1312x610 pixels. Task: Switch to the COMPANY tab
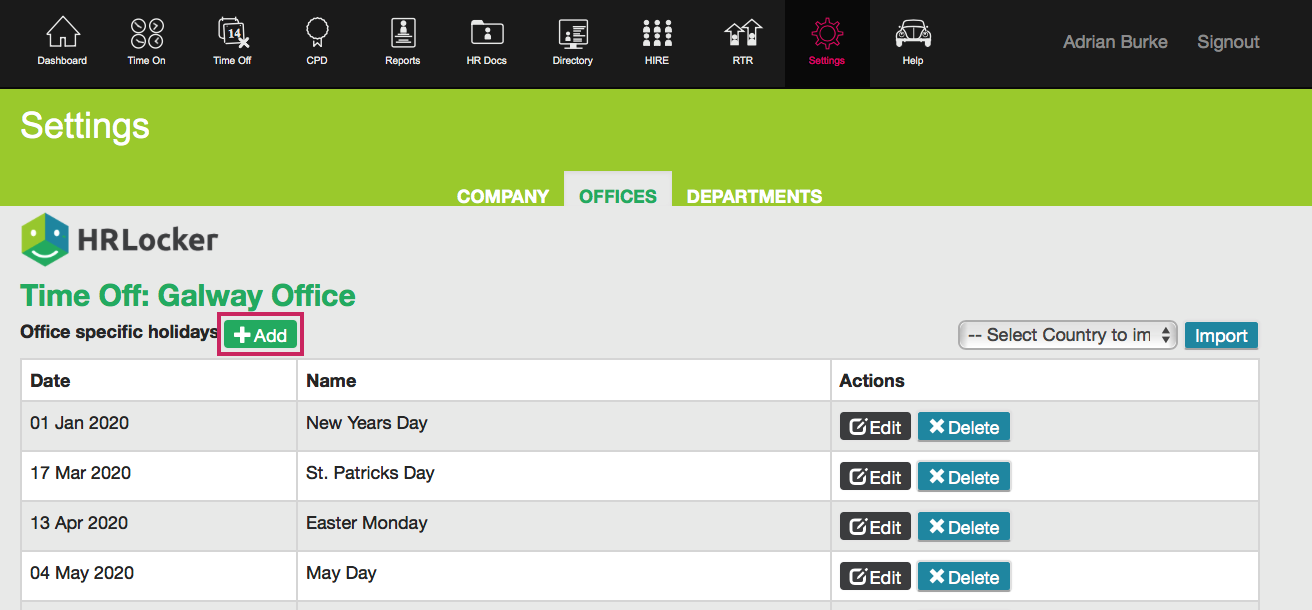coord(503,196)
